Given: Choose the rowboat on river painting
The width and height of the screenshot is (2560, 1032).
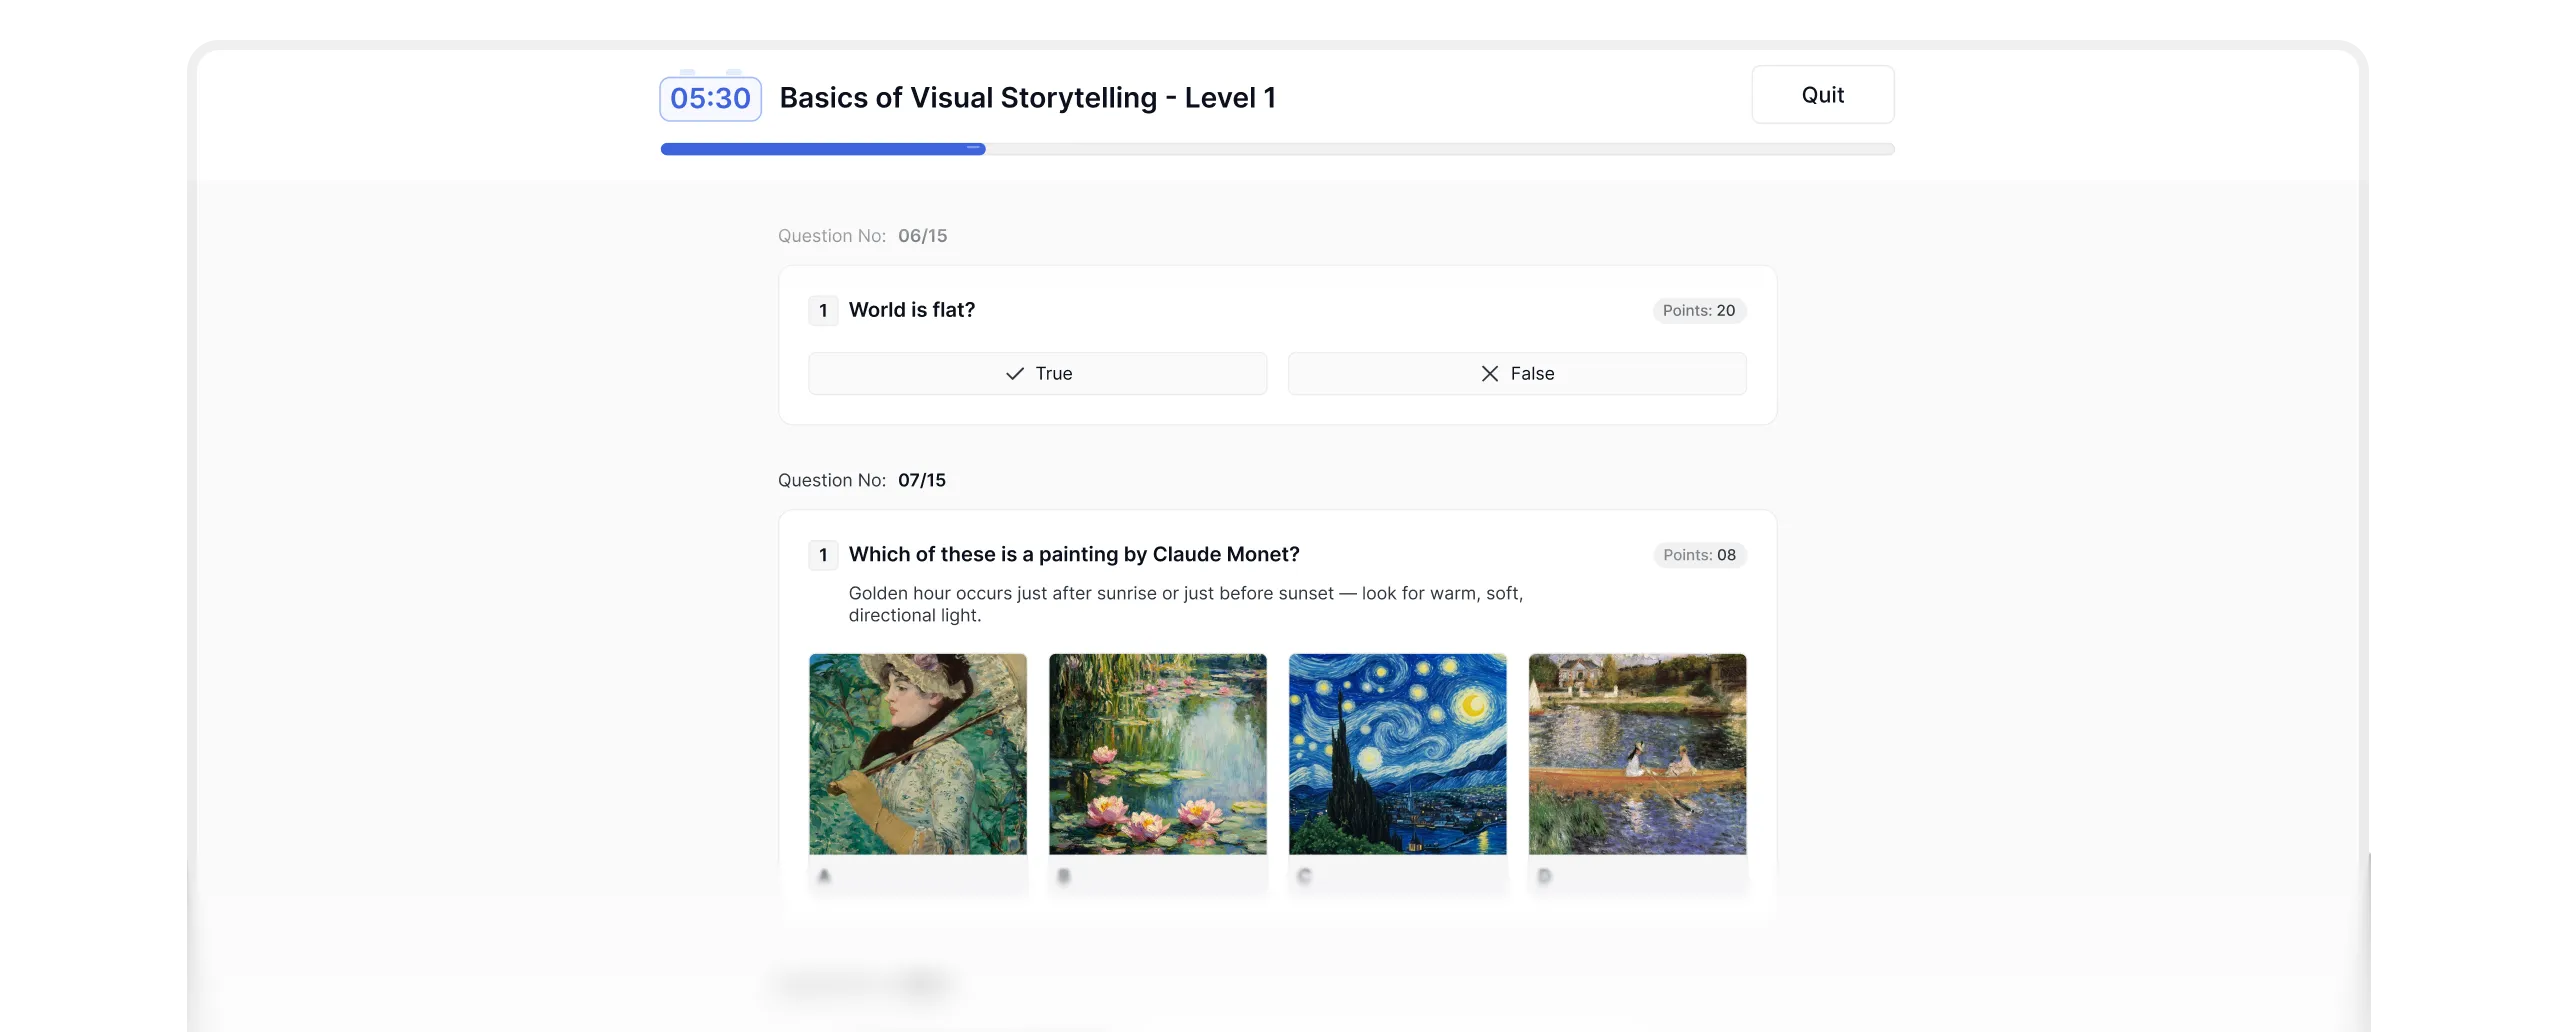Looking at the screenshot, I should [x=1637, y=754].
